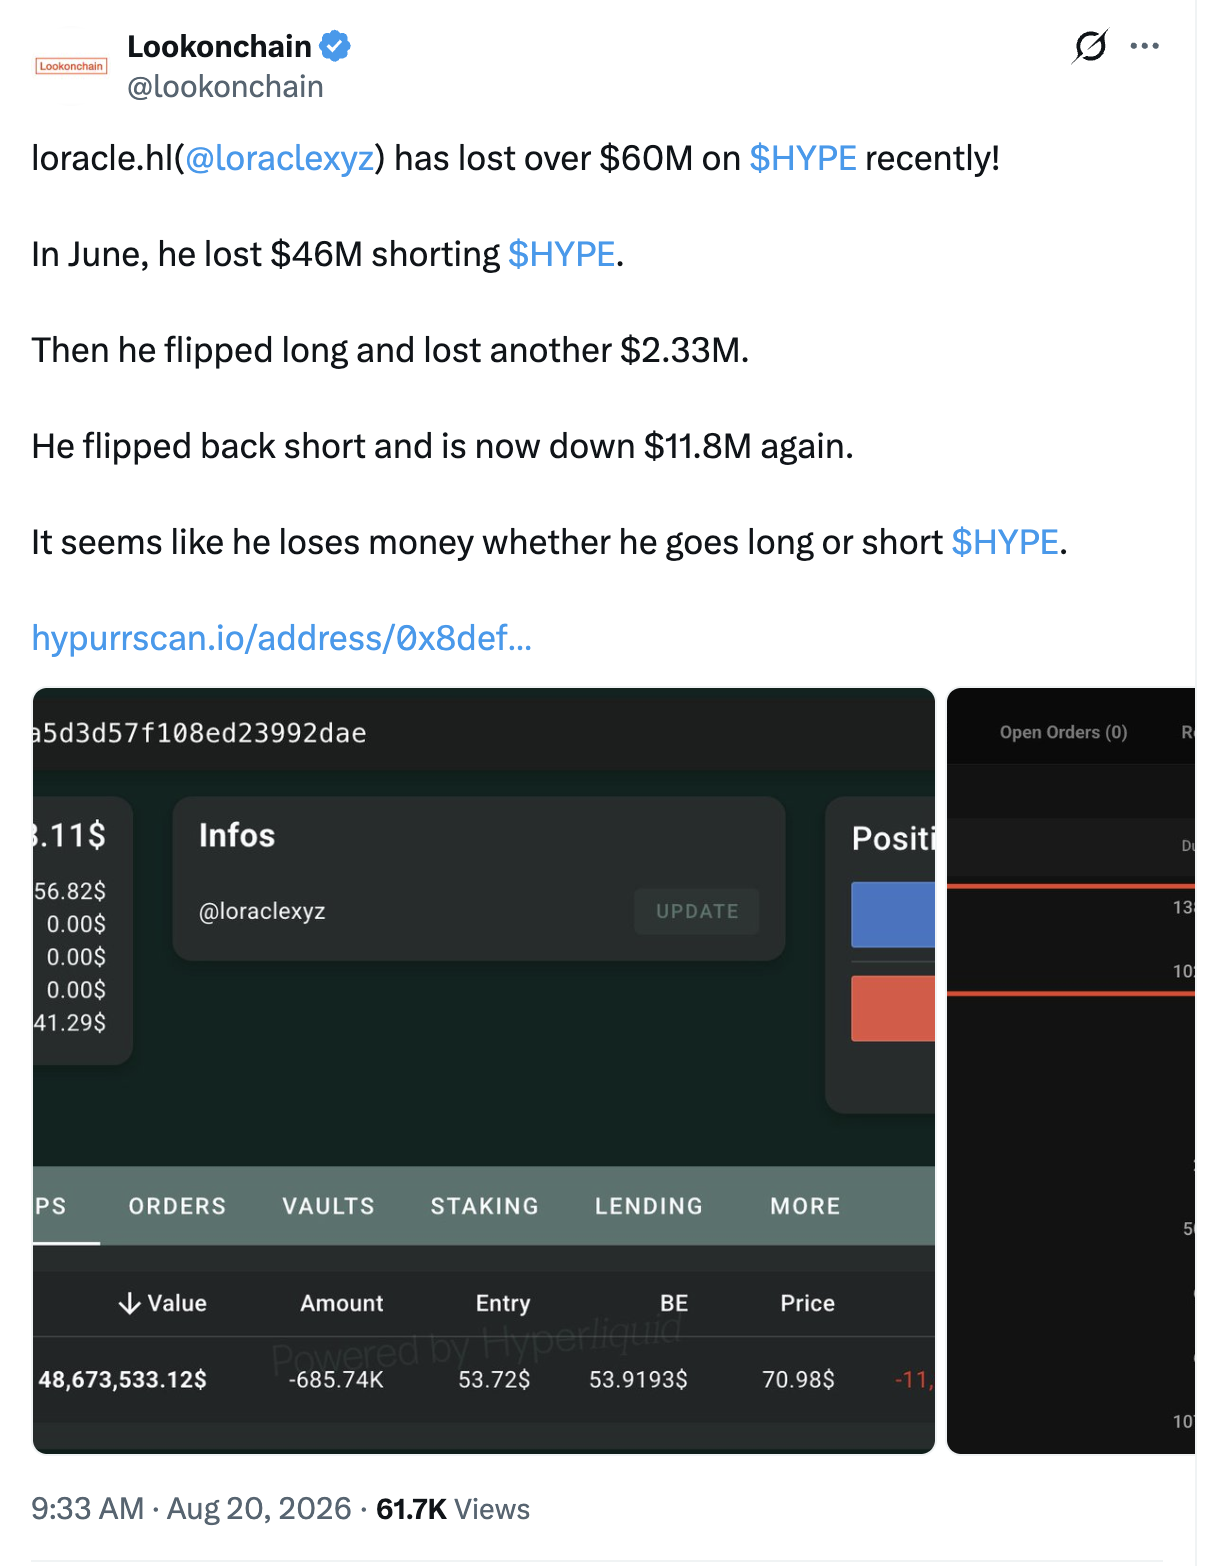Click the blue position bar swatch
Screen dimensions: 1222x1566
(x=893, y=914)
